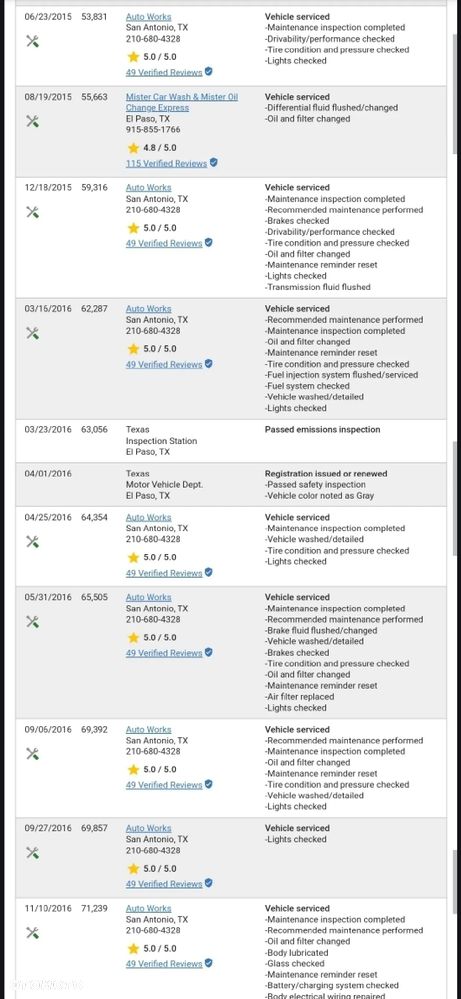The width and height of the screenshot is (461, 999).
Task: Open Auto Works link for 09/27/2016 entry
Action: (x=148, y=828)
